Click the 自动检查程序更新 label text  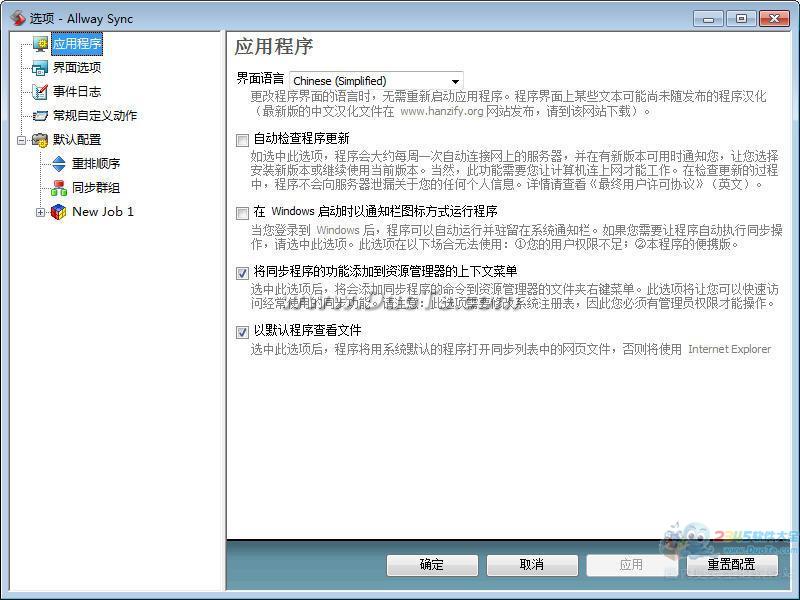302,138
